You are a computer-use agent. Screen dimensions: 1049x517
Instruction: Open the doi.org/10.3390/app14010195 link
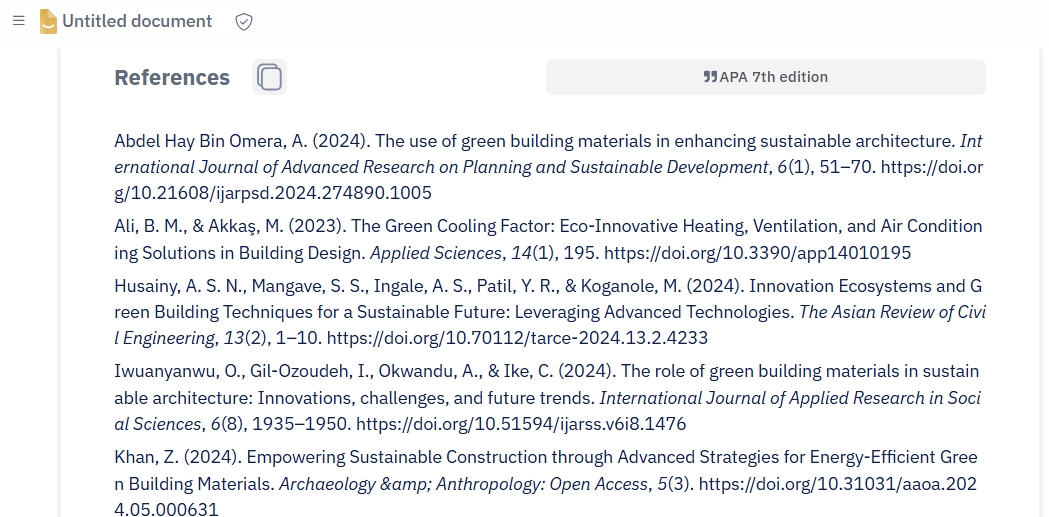[x=757, y=253]
